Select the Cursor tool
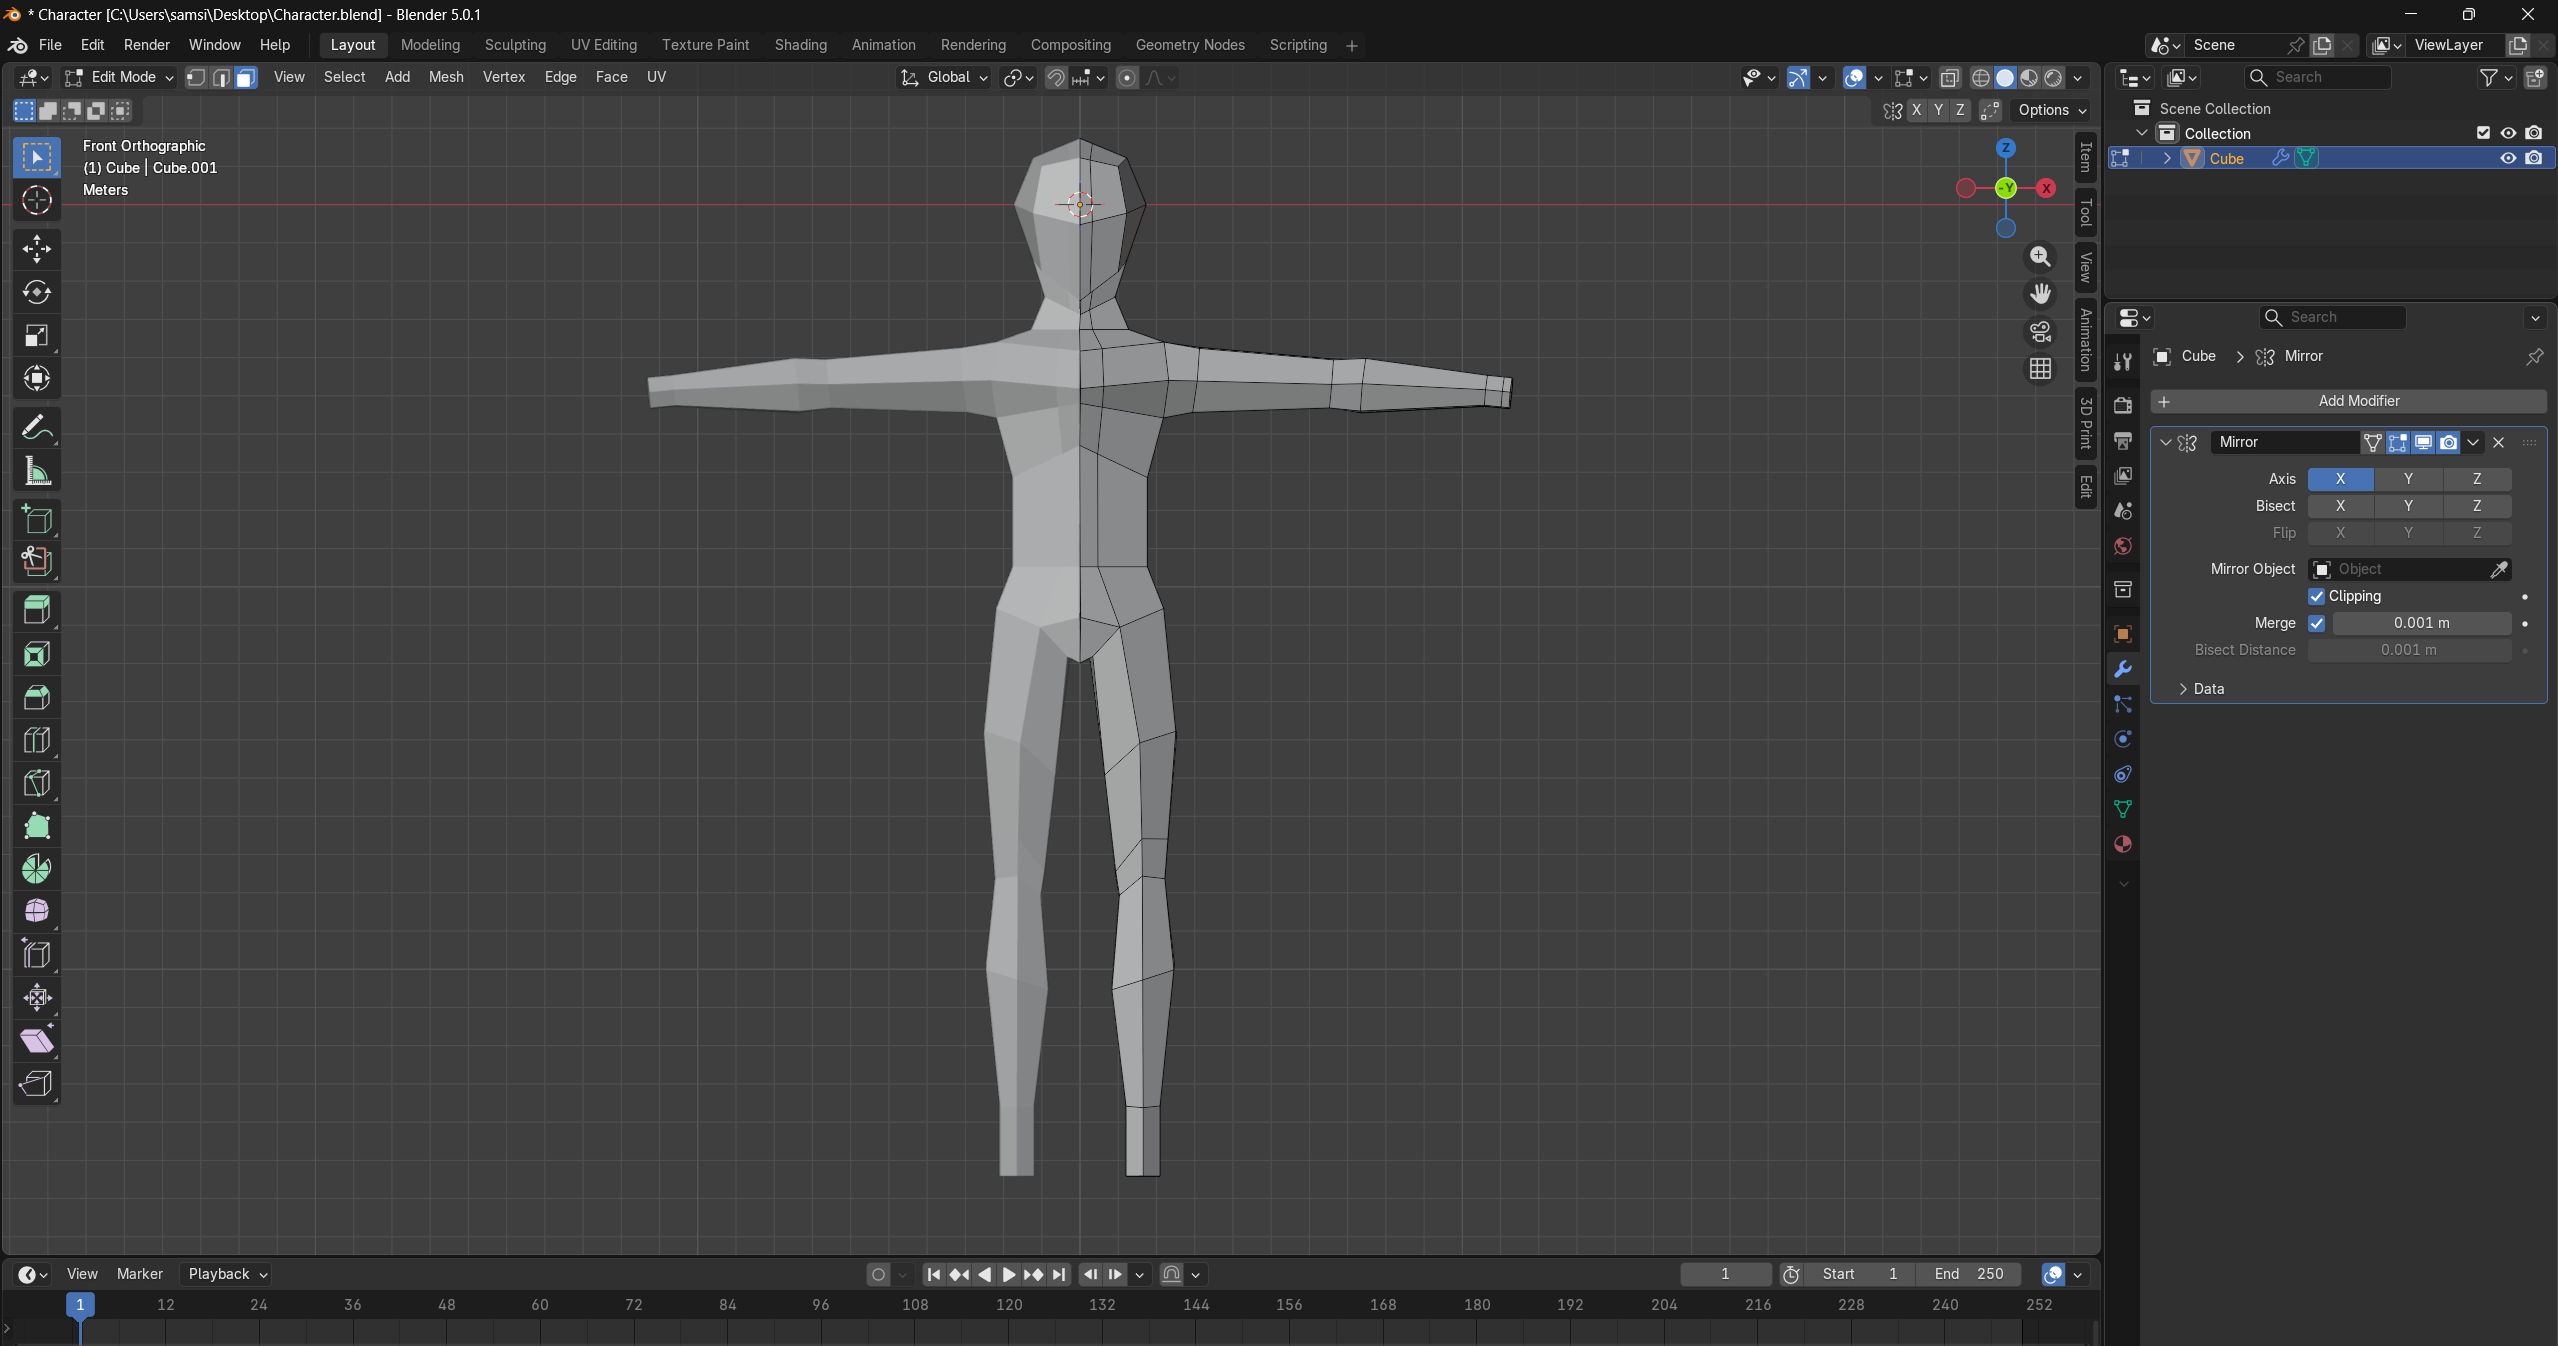The height and width of the screenshot is (1346, 2558). pyautogui.click(x=37, y=200)
